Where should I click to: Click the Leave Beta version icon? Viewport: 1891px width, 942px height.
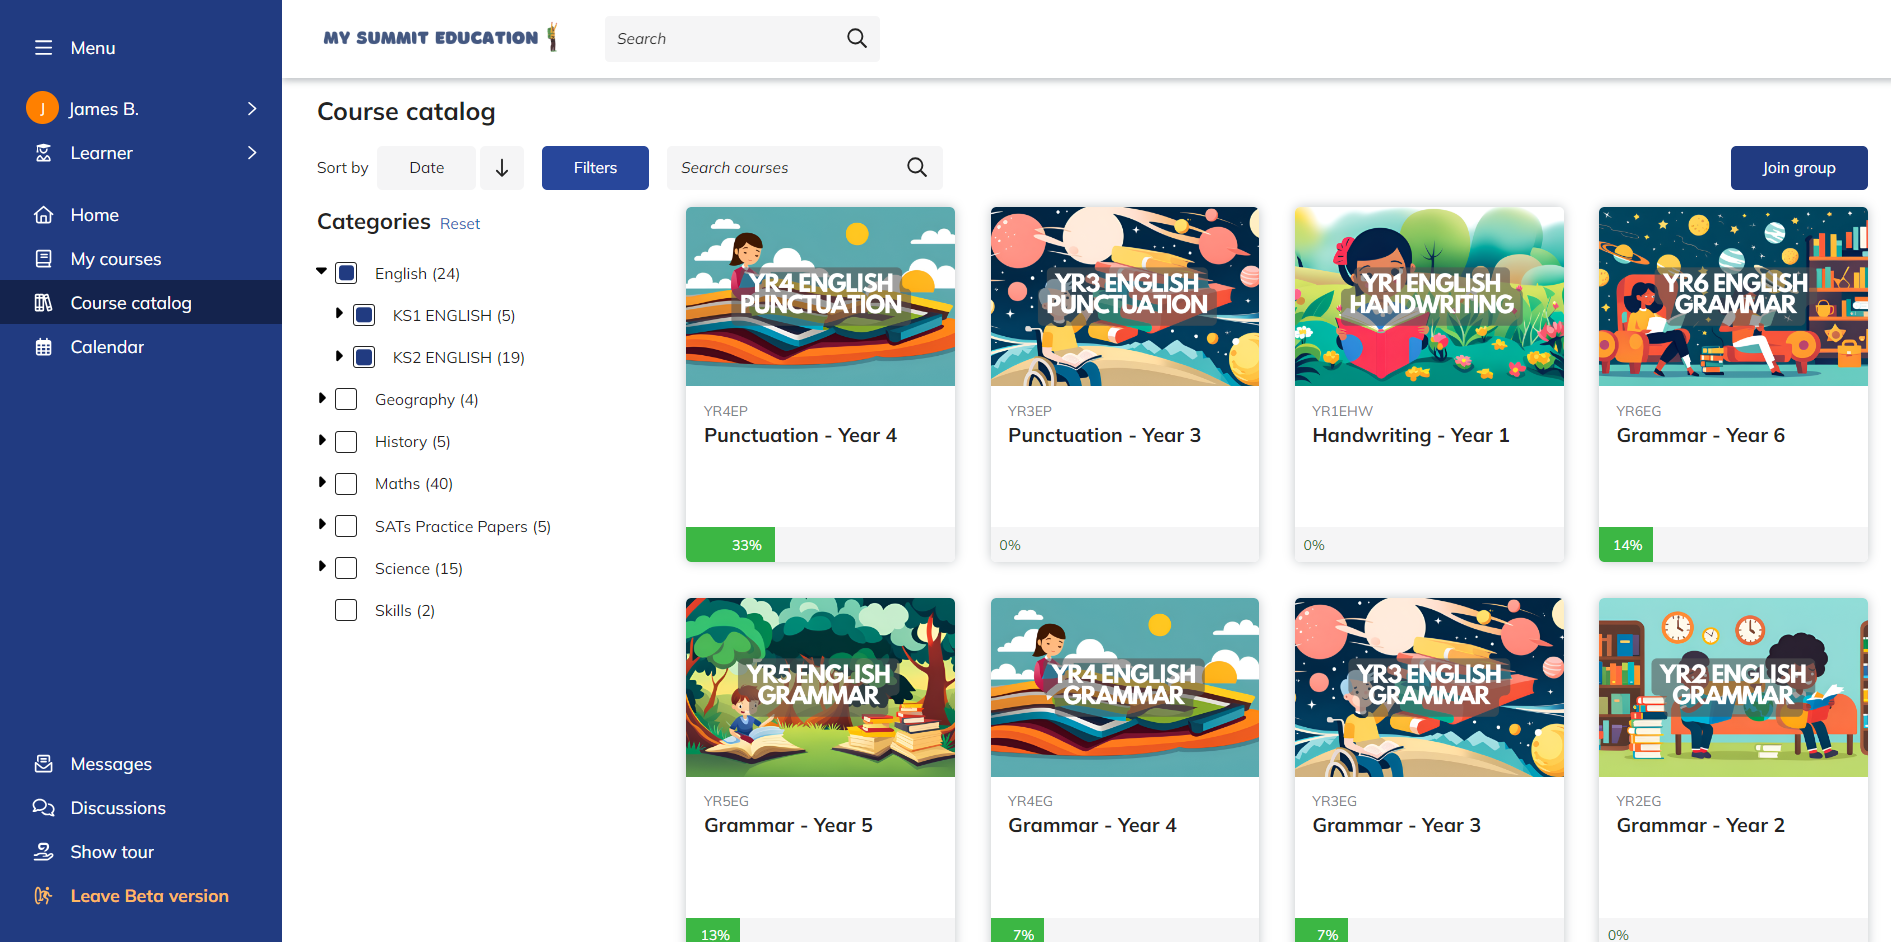[43, 896]
